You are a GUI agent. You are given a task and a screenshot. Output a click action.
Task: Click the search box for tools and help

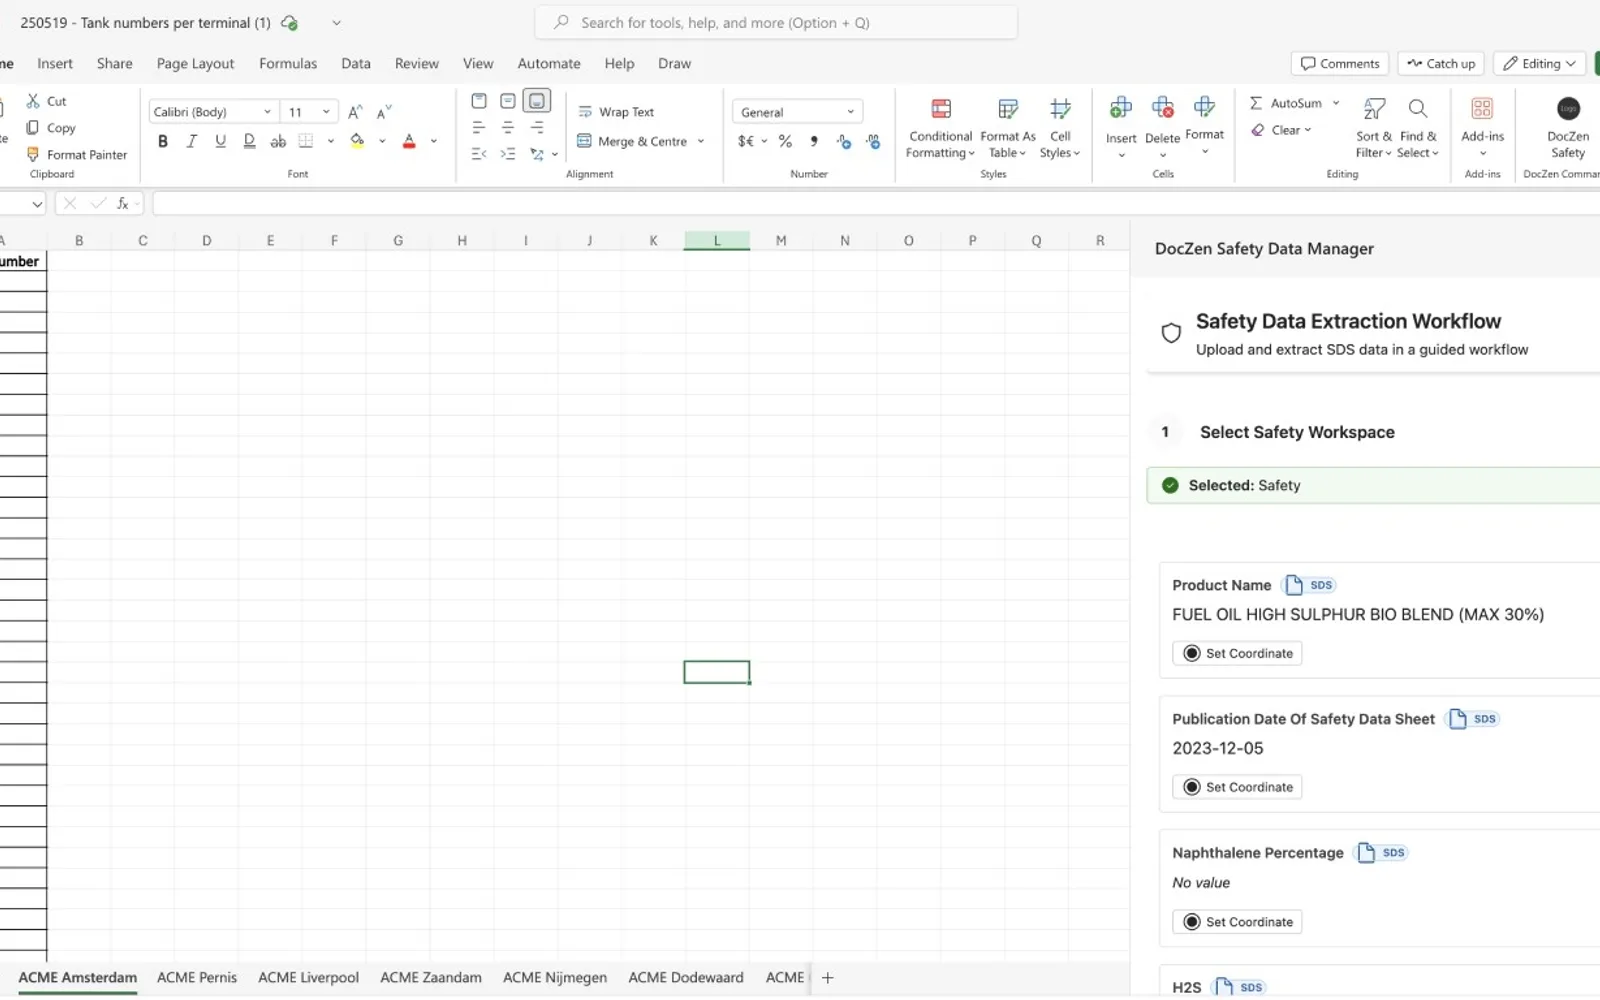pos(776,22)
